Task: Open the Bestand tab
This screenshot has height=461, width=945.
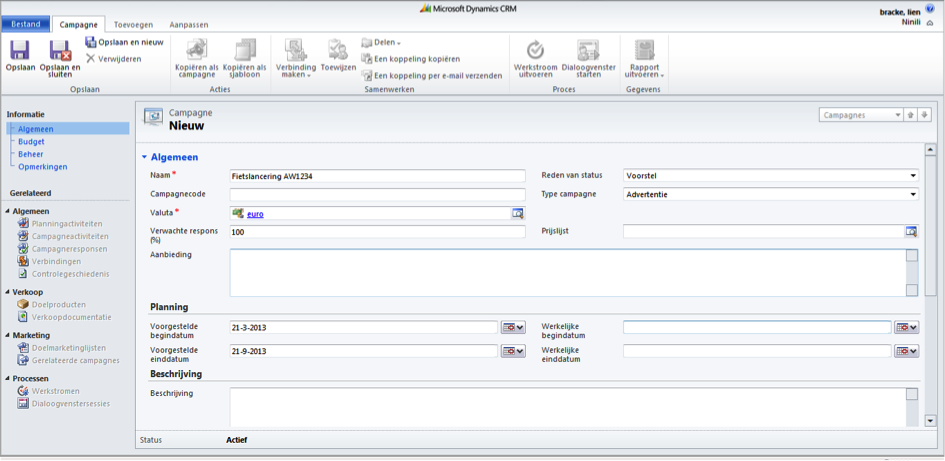Action: (x=26, y=23)
